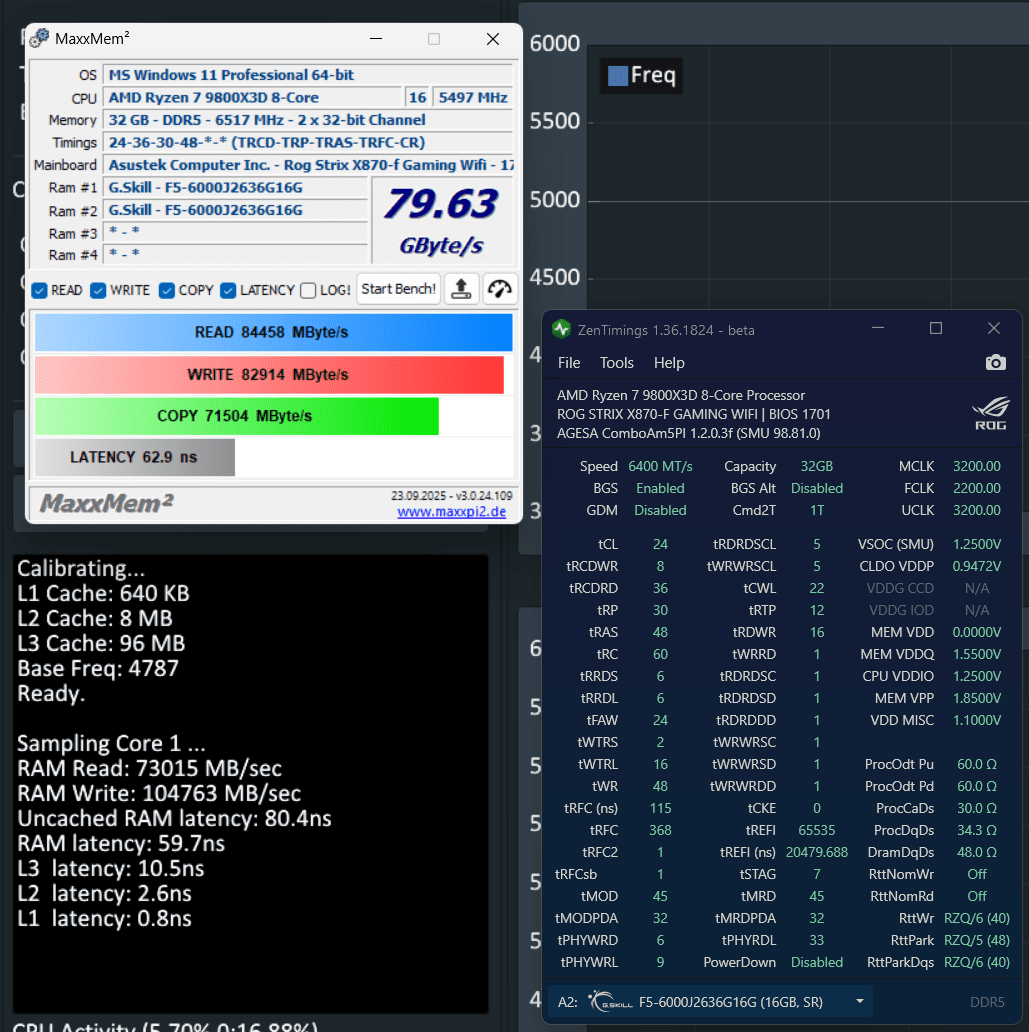This screenshot has width=1029, height=1032.
Task: Minimize the ZenTimings window
Action: [878, 328]
